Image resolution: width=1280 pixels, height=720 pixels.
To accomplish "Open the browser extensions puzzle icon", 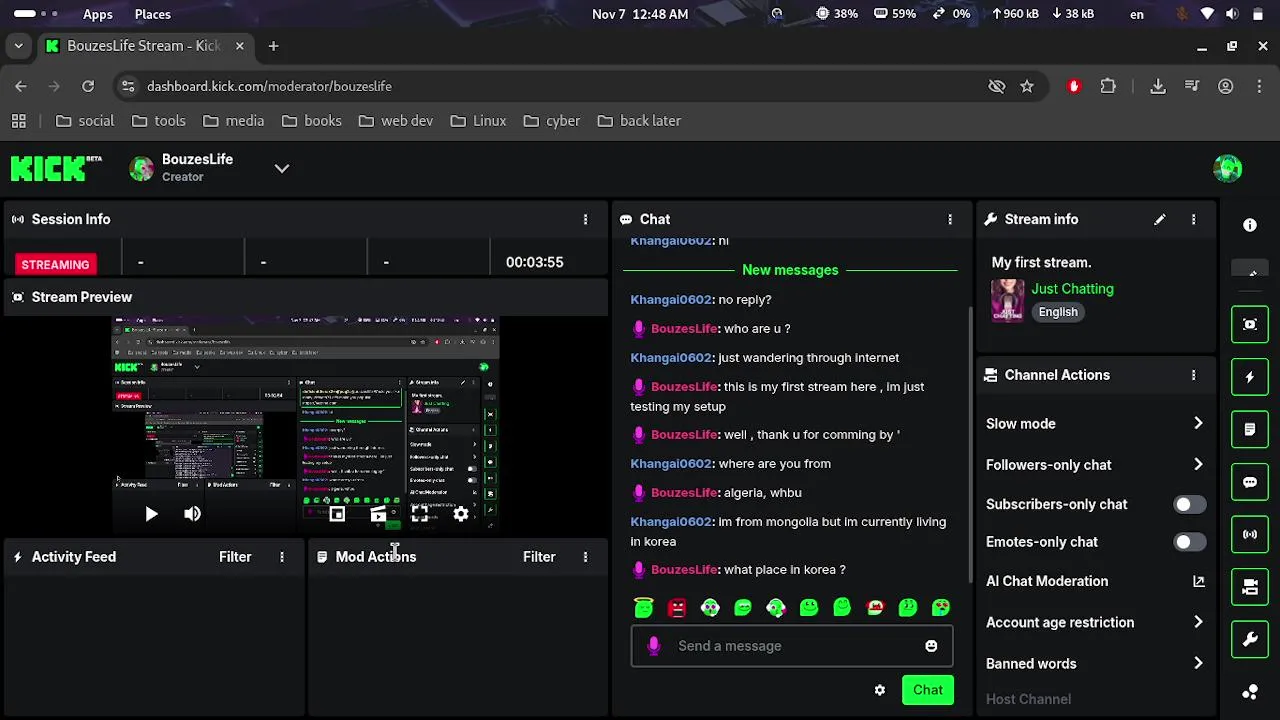I will [x=1108, y=86].
